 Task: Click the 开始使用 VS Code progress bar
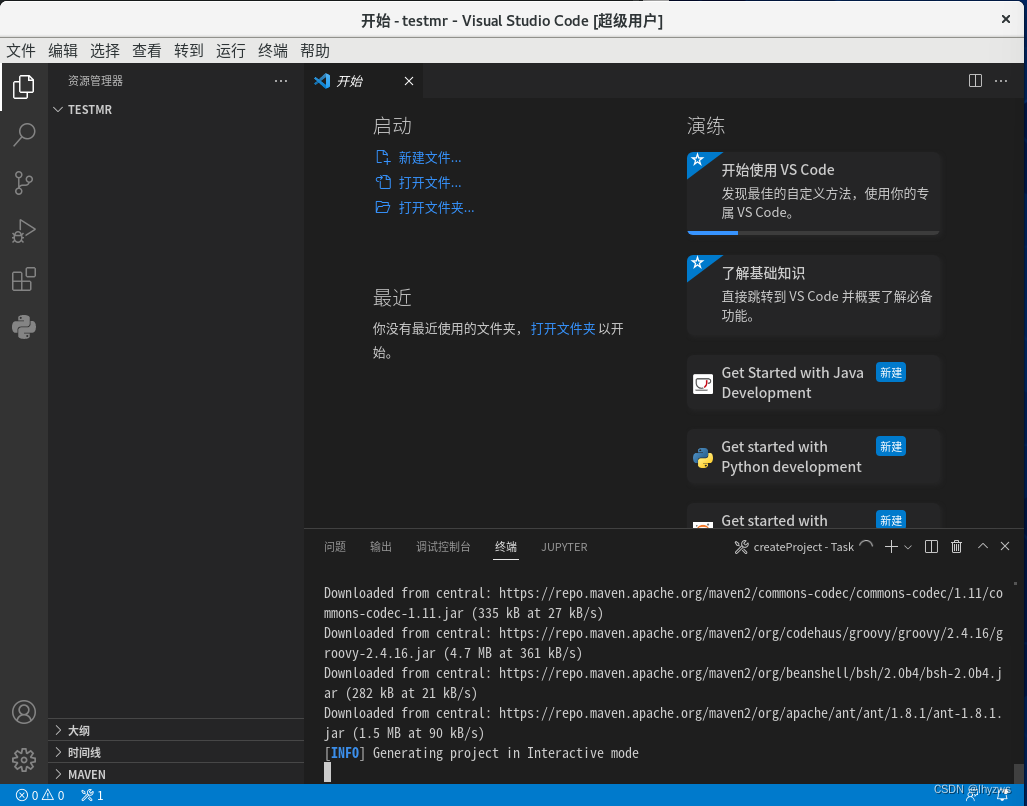(813, 232)
